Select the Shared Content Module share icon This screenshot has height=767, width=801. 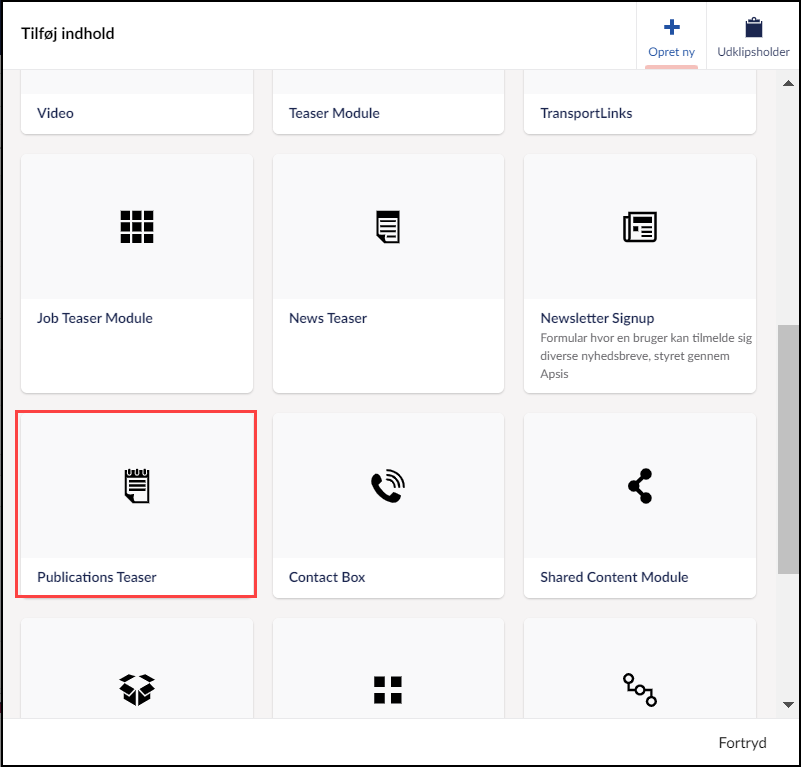640,486
